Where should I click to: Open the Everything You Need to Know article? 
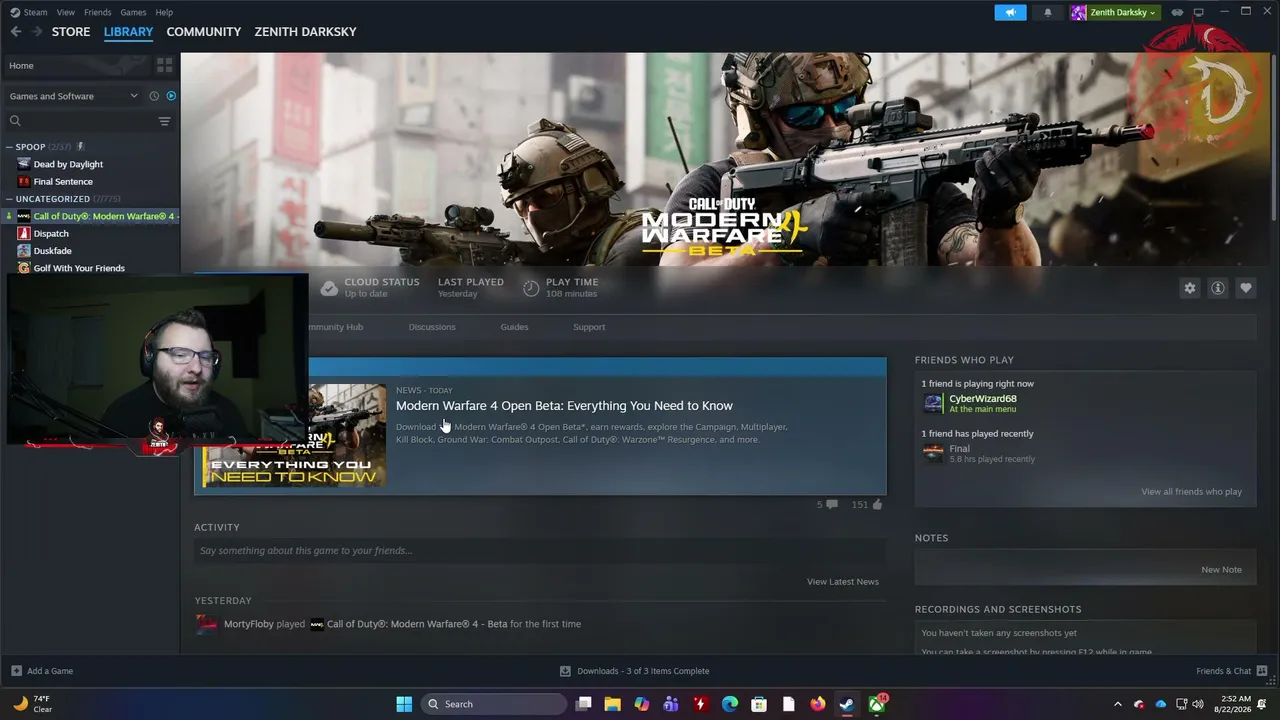(564, 406)
